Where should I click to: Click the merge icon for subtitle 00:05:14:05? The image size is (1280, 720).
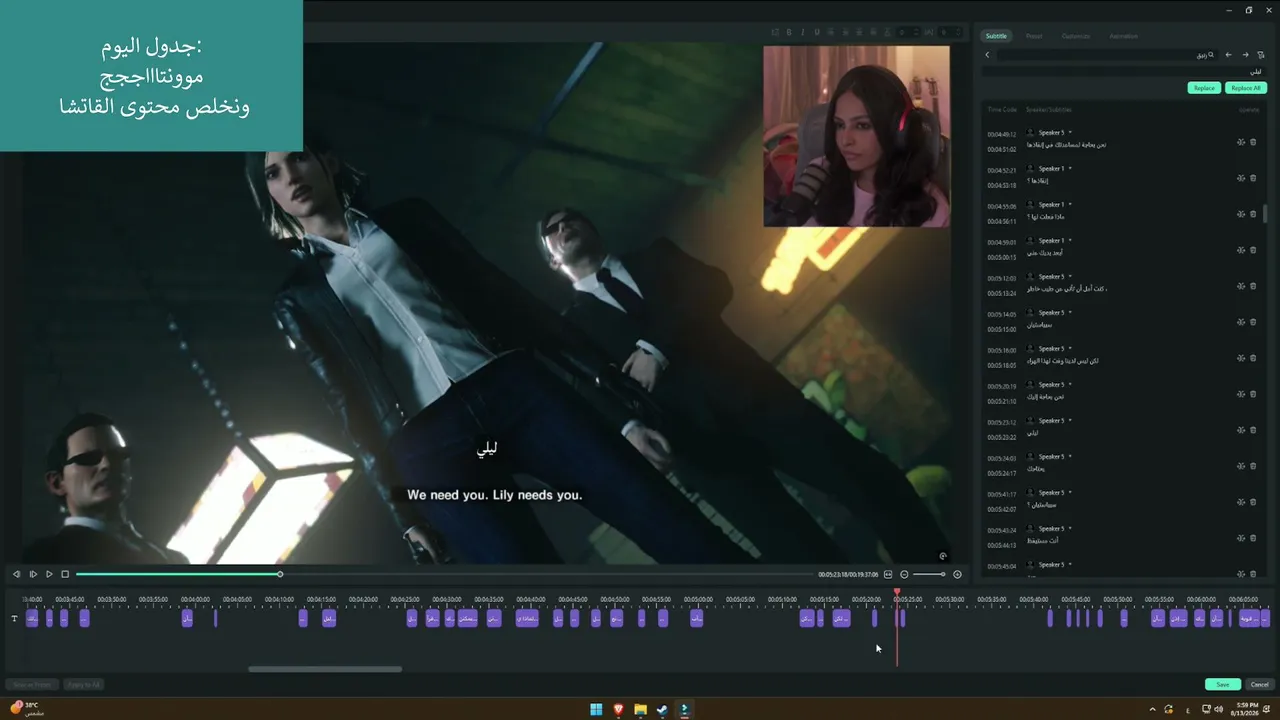pyautogui.click(x=1241, y=322)
